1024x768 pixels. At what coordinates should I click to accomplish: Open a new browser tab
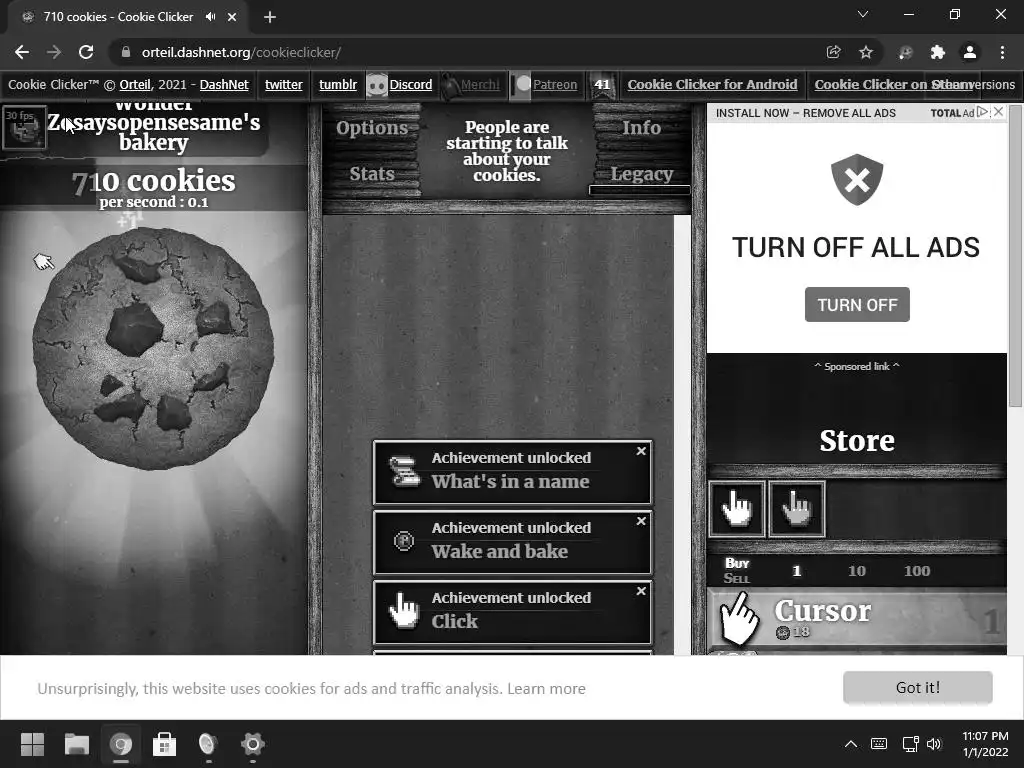tap(270, 17)
